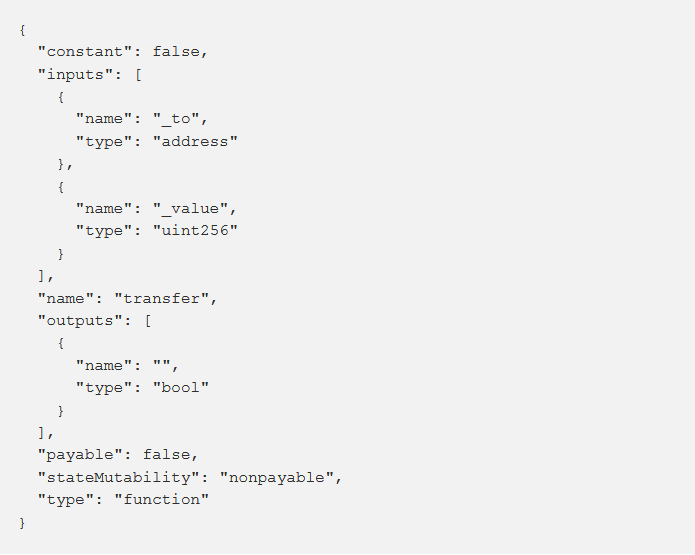Screen dimensions: 695x555
Task: Click the top-level opening curly brace
Action: pyautogui.click(x=23, y=30)
